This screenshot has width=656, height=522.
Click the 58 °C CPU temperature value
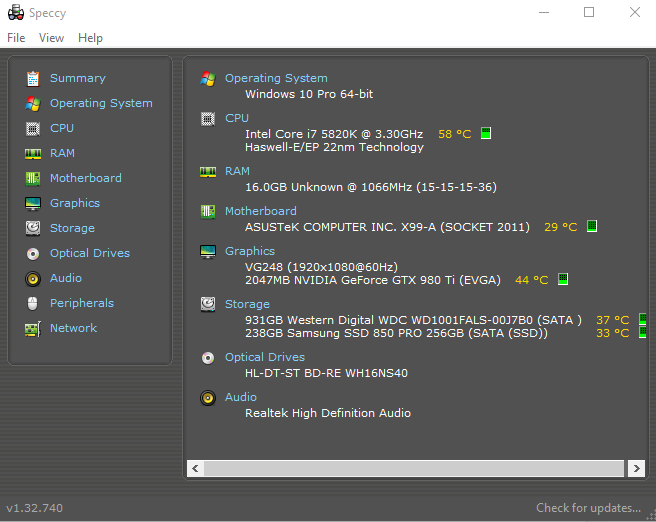click(x=455, y=134)
